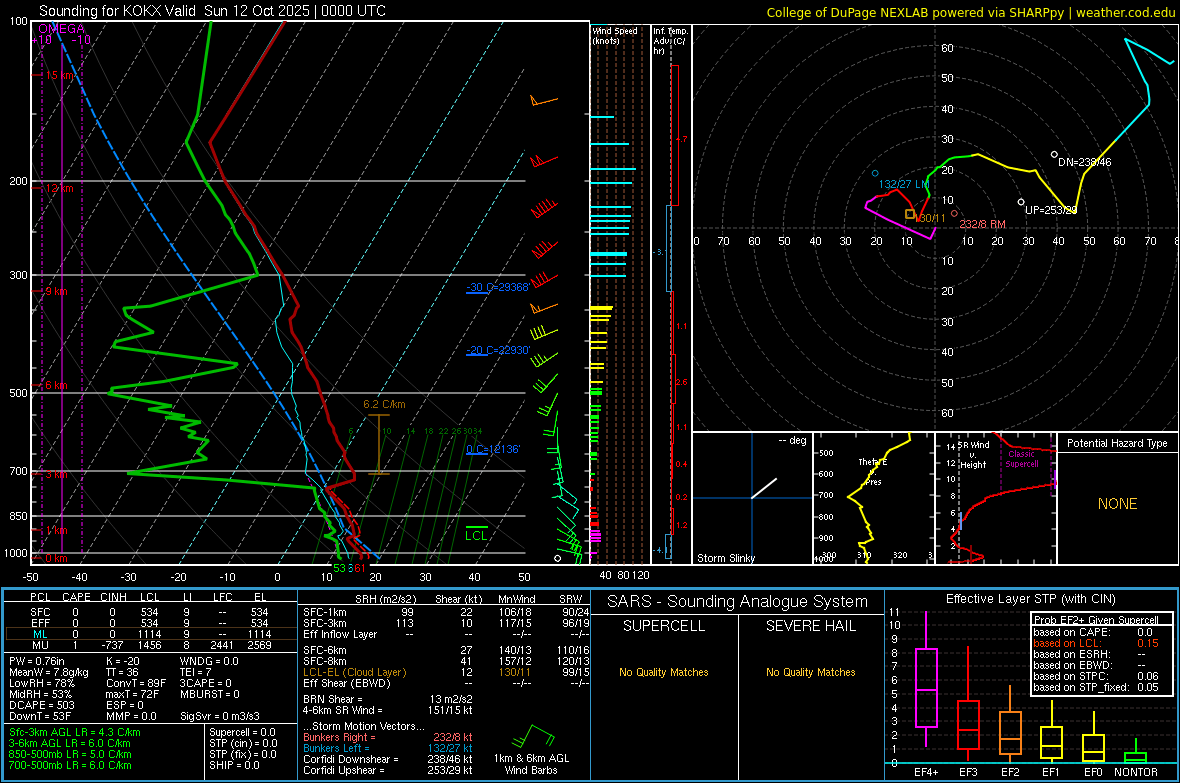Viewport: 1180px width, 783px height.
Task: Click the Corfidi Upshear = 253/29 kt line
Action: tap(388, 770)
